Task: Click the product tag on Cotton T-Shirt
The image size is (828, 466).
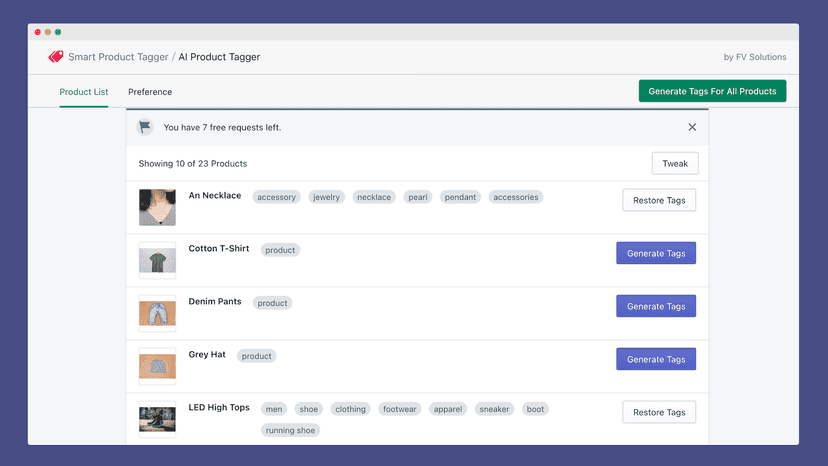Action: [x=280, y=250]
